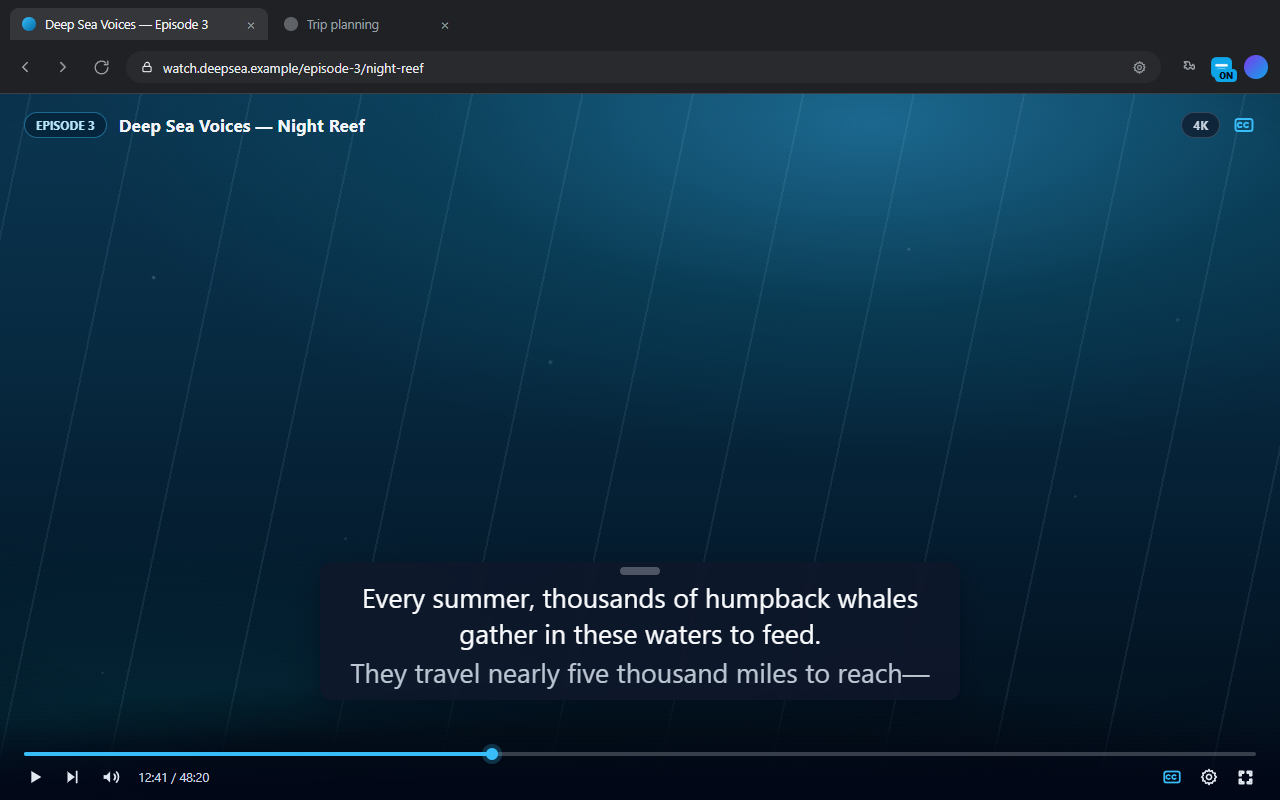
Task: Click the playback progress handle
Action: pyautogui.click(x=492, y=754)
